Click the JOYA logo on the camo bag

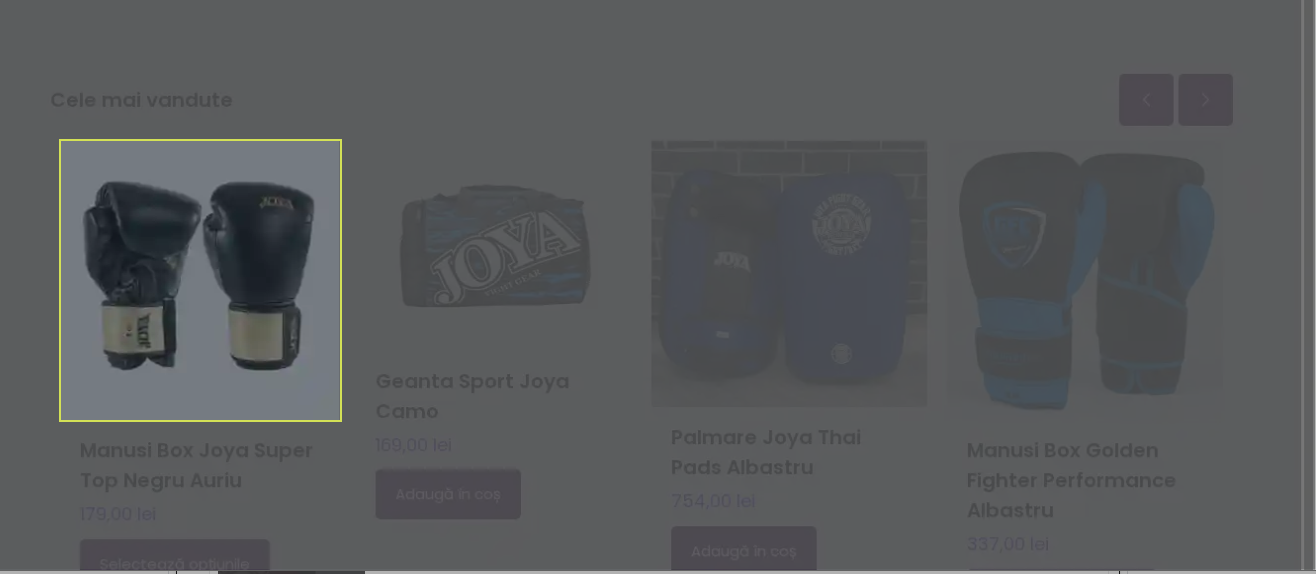(507, 256)
